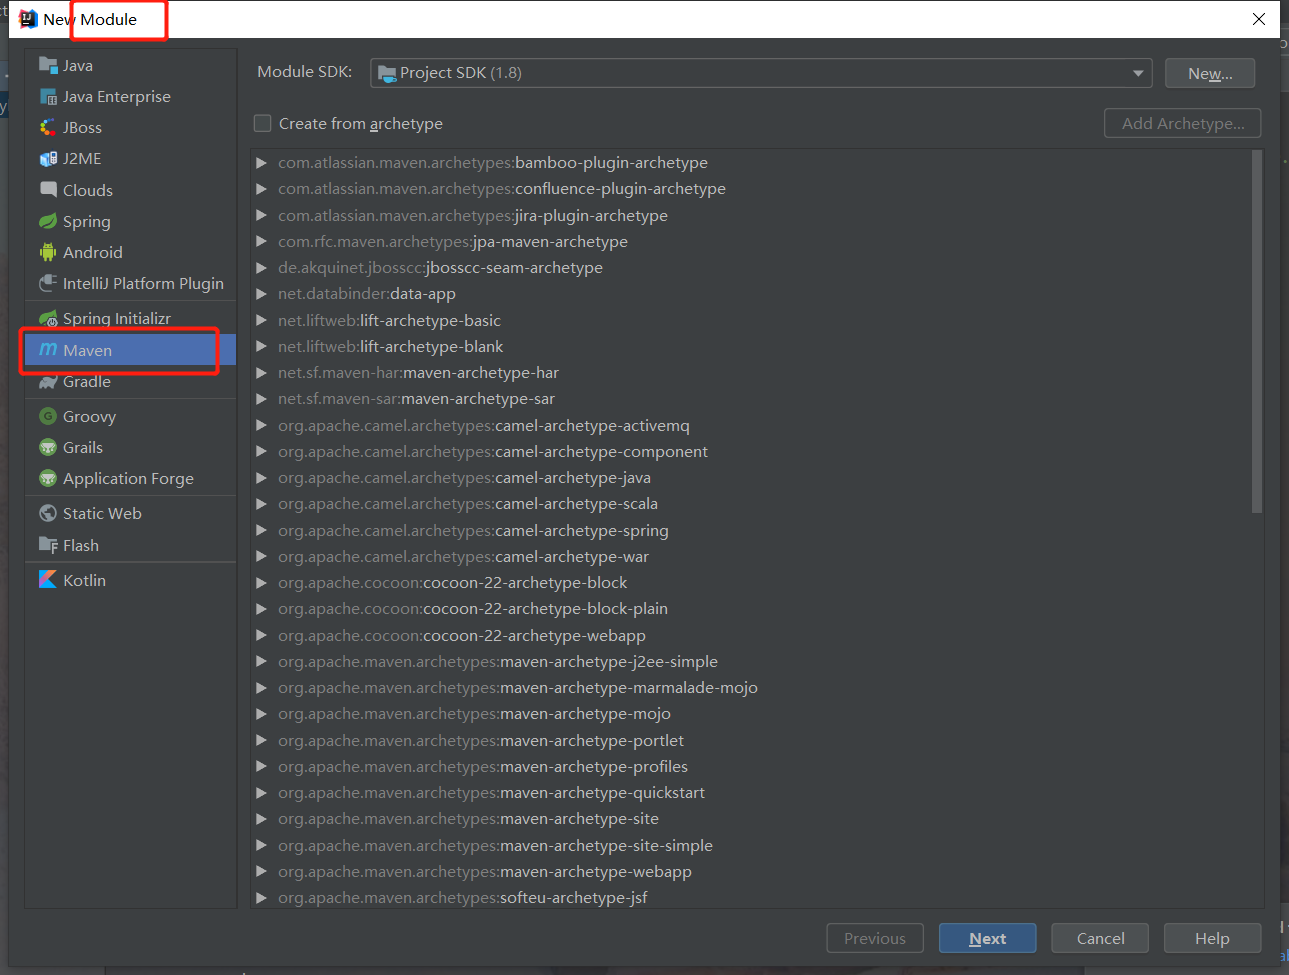Screen dimensions: 1289x975
Task: Click the New... SDK button
Action: tap(1210, 73)
